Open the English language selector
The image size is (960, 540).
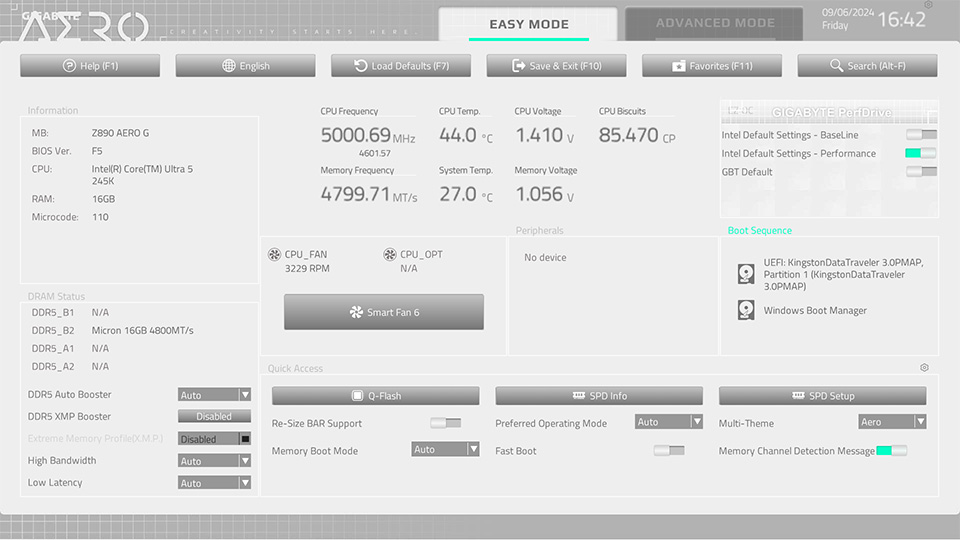coord(246,66)
